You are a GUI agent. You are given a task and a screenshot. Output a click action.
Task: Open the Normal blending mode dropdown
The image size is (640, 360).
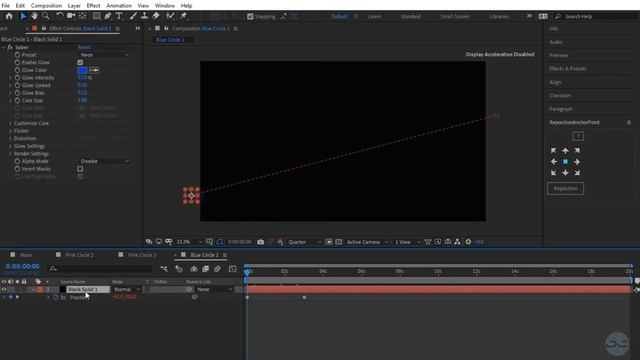coord(127,289)
